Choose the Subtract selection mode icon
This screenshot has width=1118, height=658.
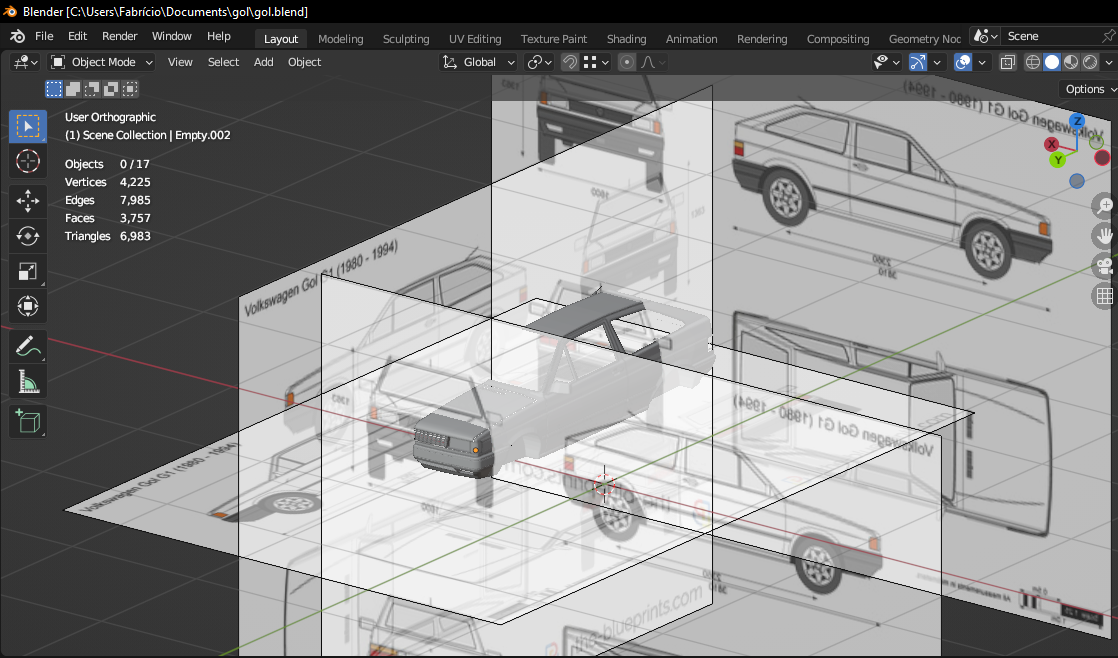[92, 89]
